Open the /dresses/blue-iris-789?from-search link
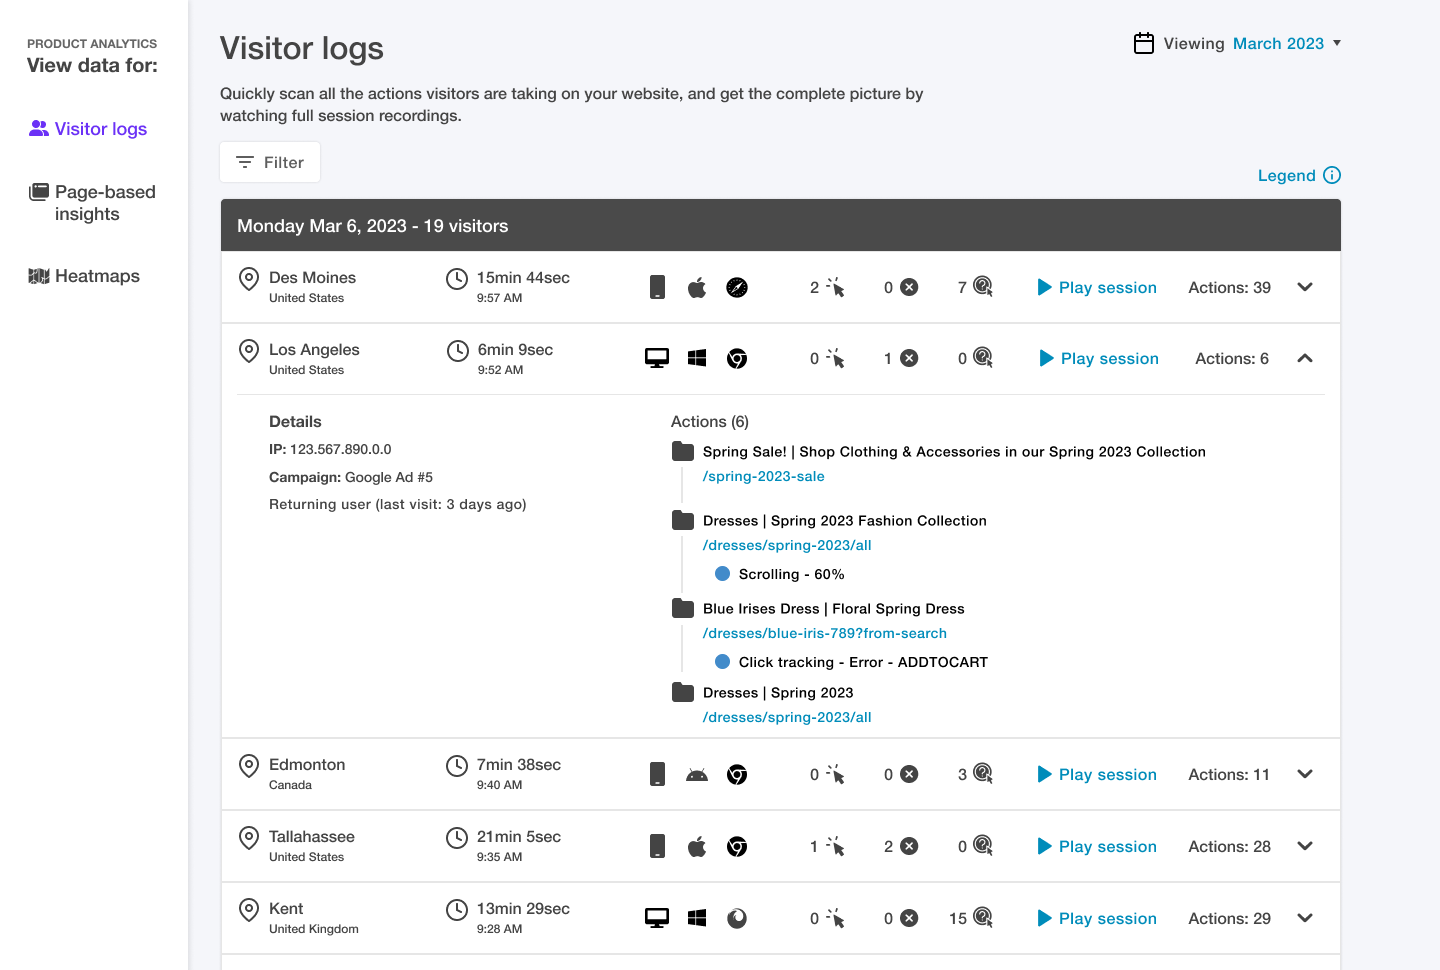Screen dimensions: 1440x970 click(824, 633)
